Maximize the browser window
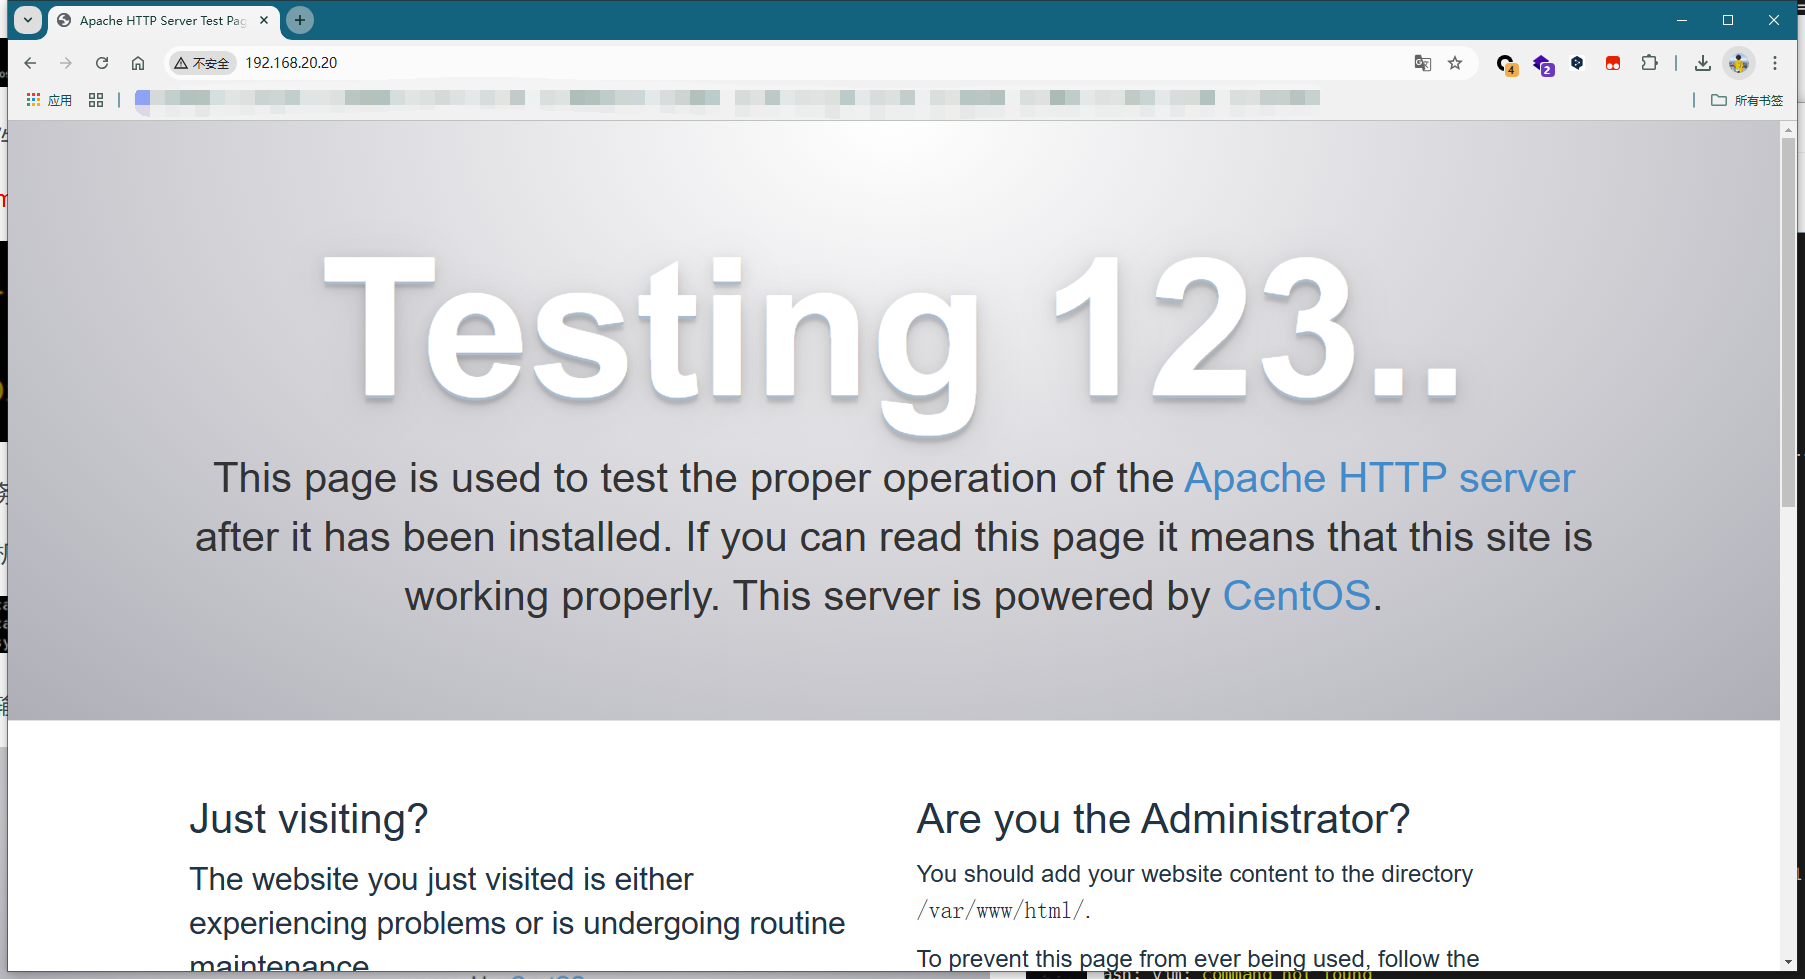1805x979 pixels. coord(1727,20)
